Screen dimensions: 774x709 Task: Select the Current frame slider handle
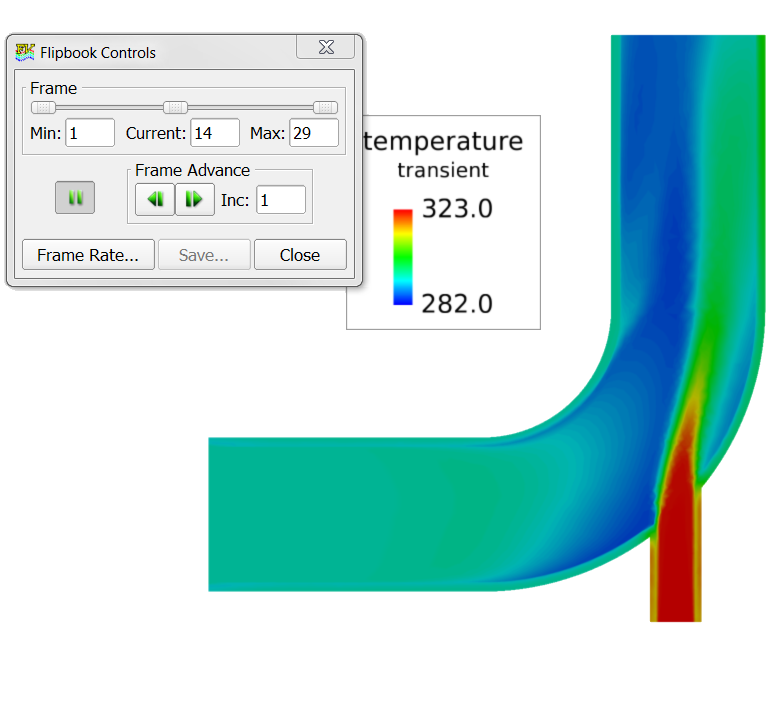click(175, 107)
